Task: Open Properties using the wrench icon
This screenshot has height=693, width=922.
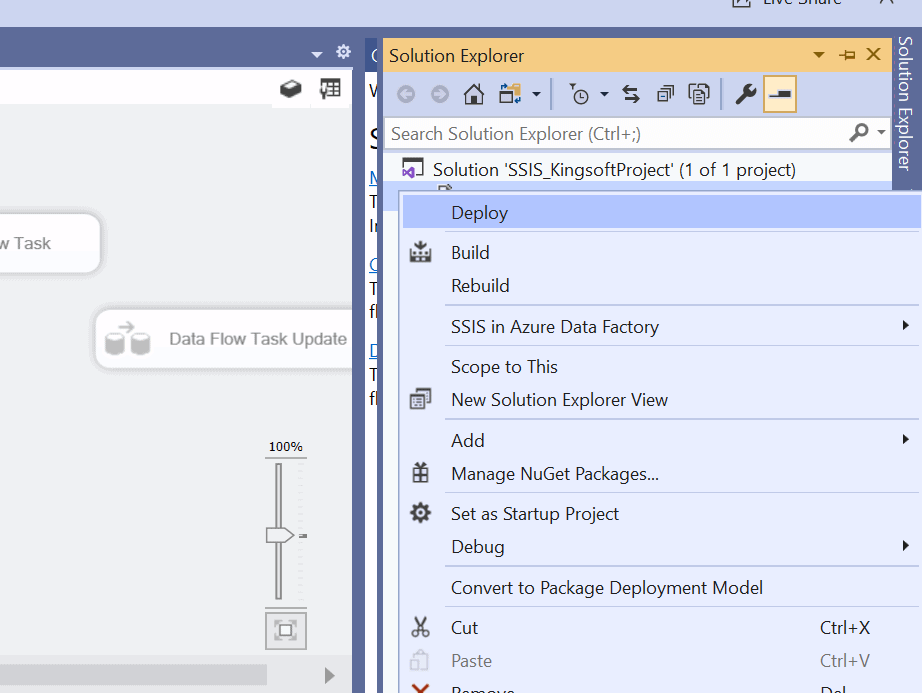Action: point(746,94)
